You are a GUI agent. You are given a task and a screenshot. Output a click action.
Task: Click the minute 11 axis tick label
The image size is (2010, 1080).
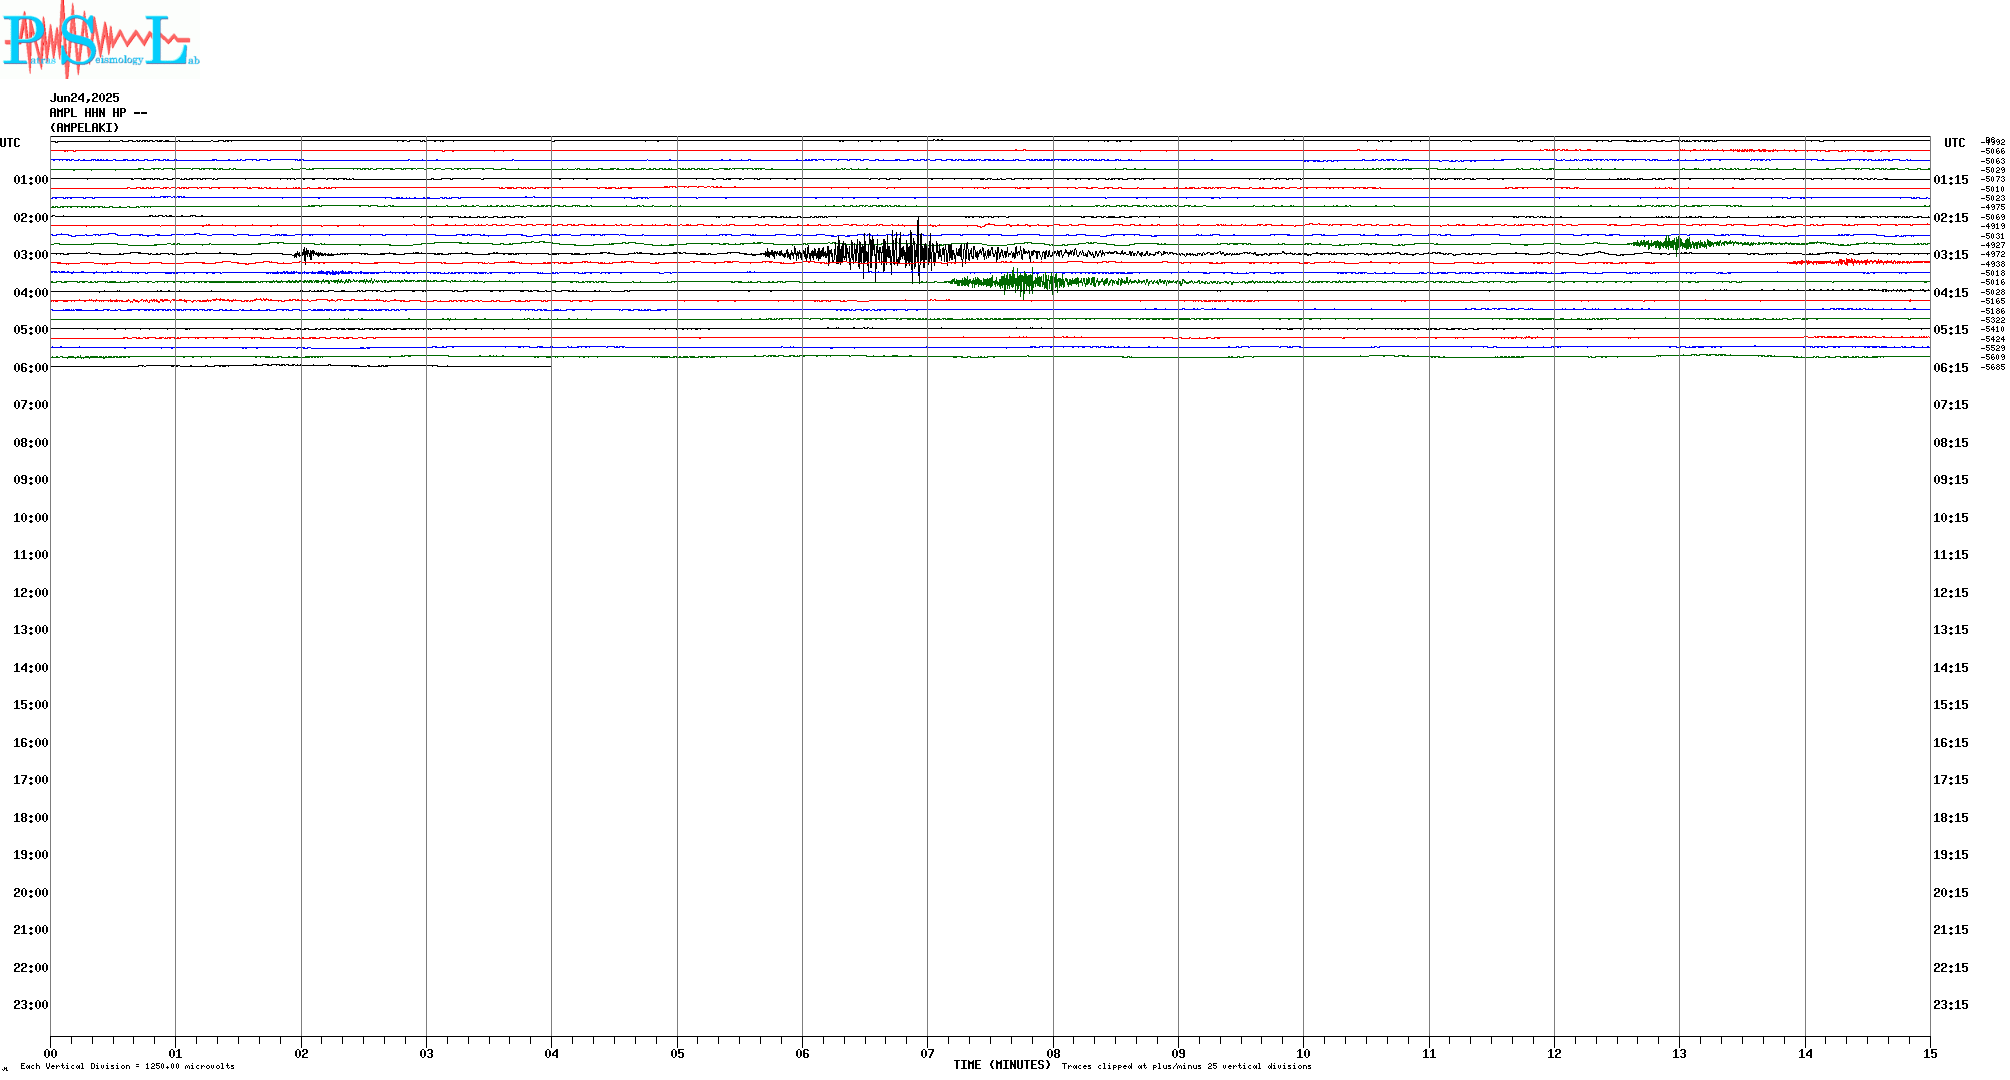[1429, 1053]
